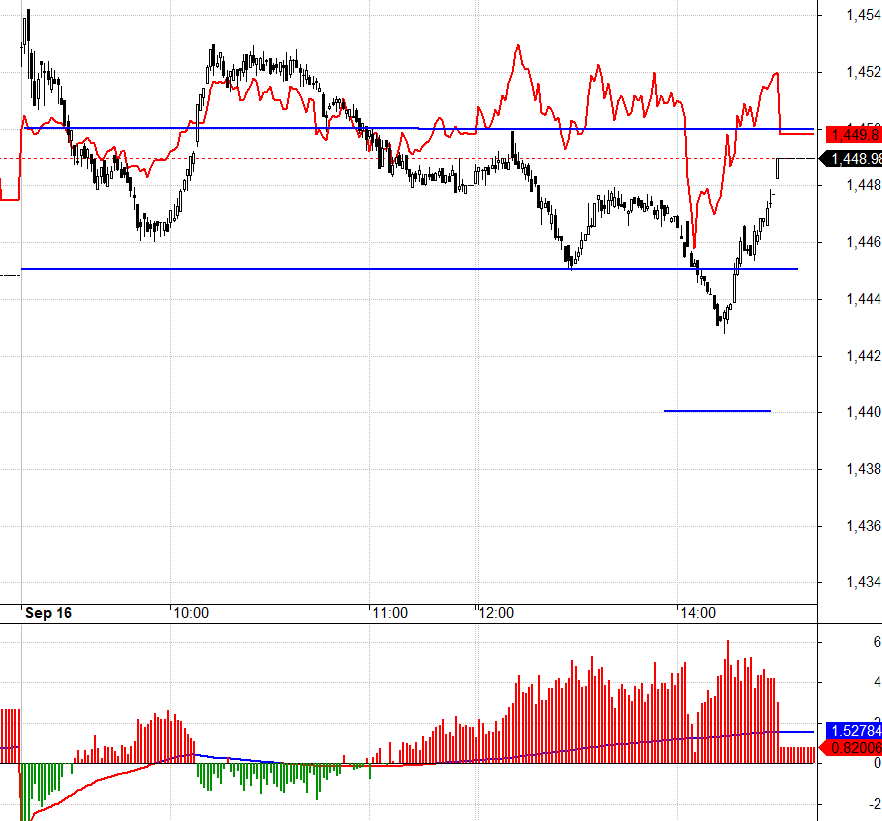This screenshot has width=882, height=821.
Task: Select the blue 1.52784 indicator value label
Action: tap(849, 731)
